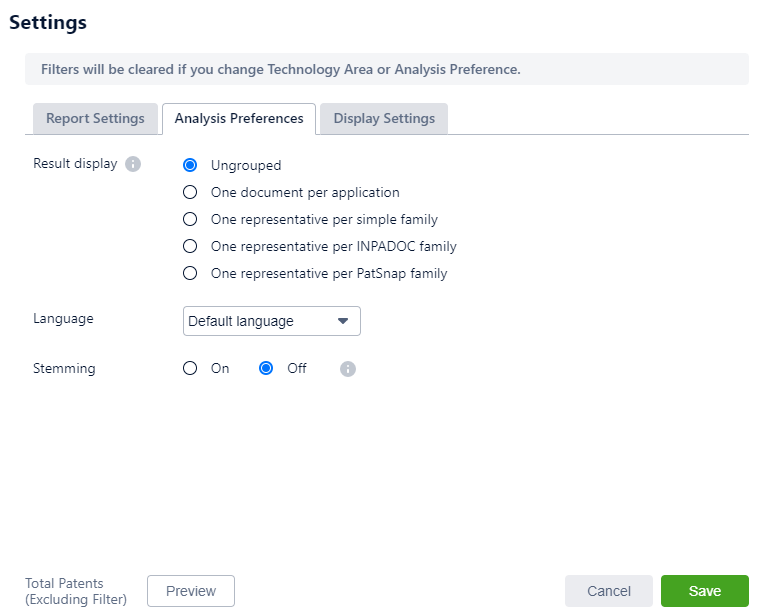Click the Settings heading
The width and height of the screenshot is (769, 613).
pyautogui.click(x=48, y=22)
